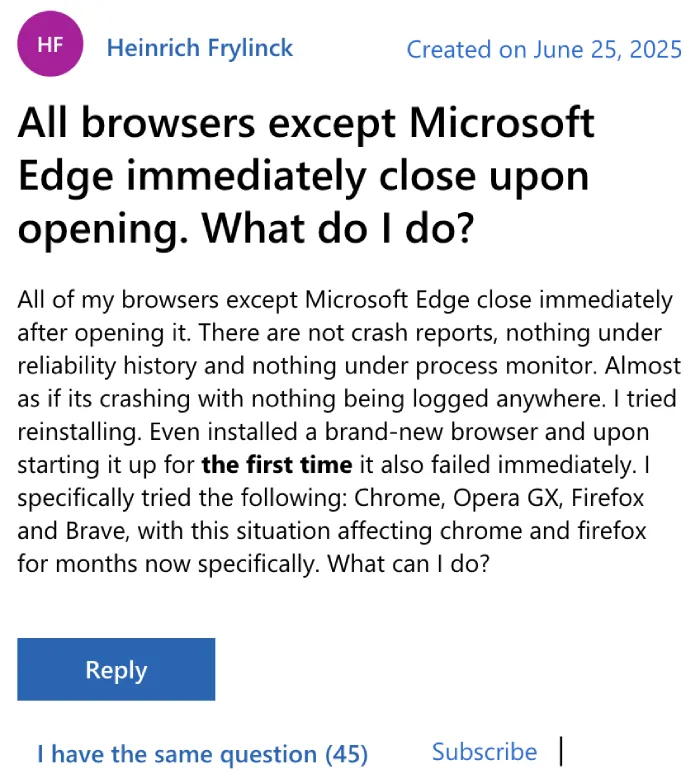Click the vertical divider after Subscribe
This screenshot has width=700, height=779.
point(561,751)
